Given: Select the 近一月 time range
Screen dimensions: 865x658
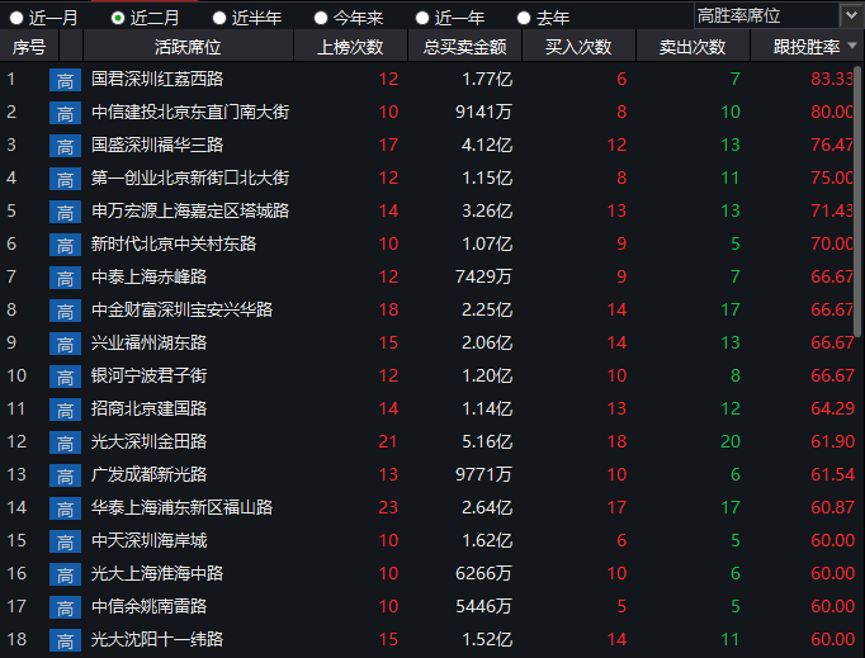Looking at the screenshot, I should coord(44,18).
